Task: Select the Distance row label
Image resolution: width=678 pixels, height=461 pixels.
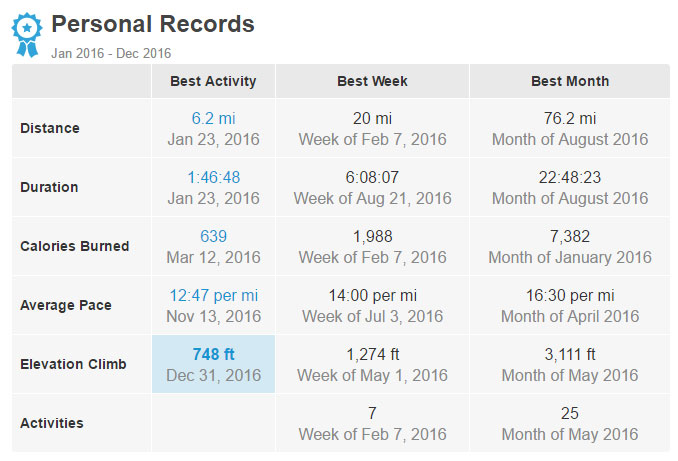Action: (50, 128)
